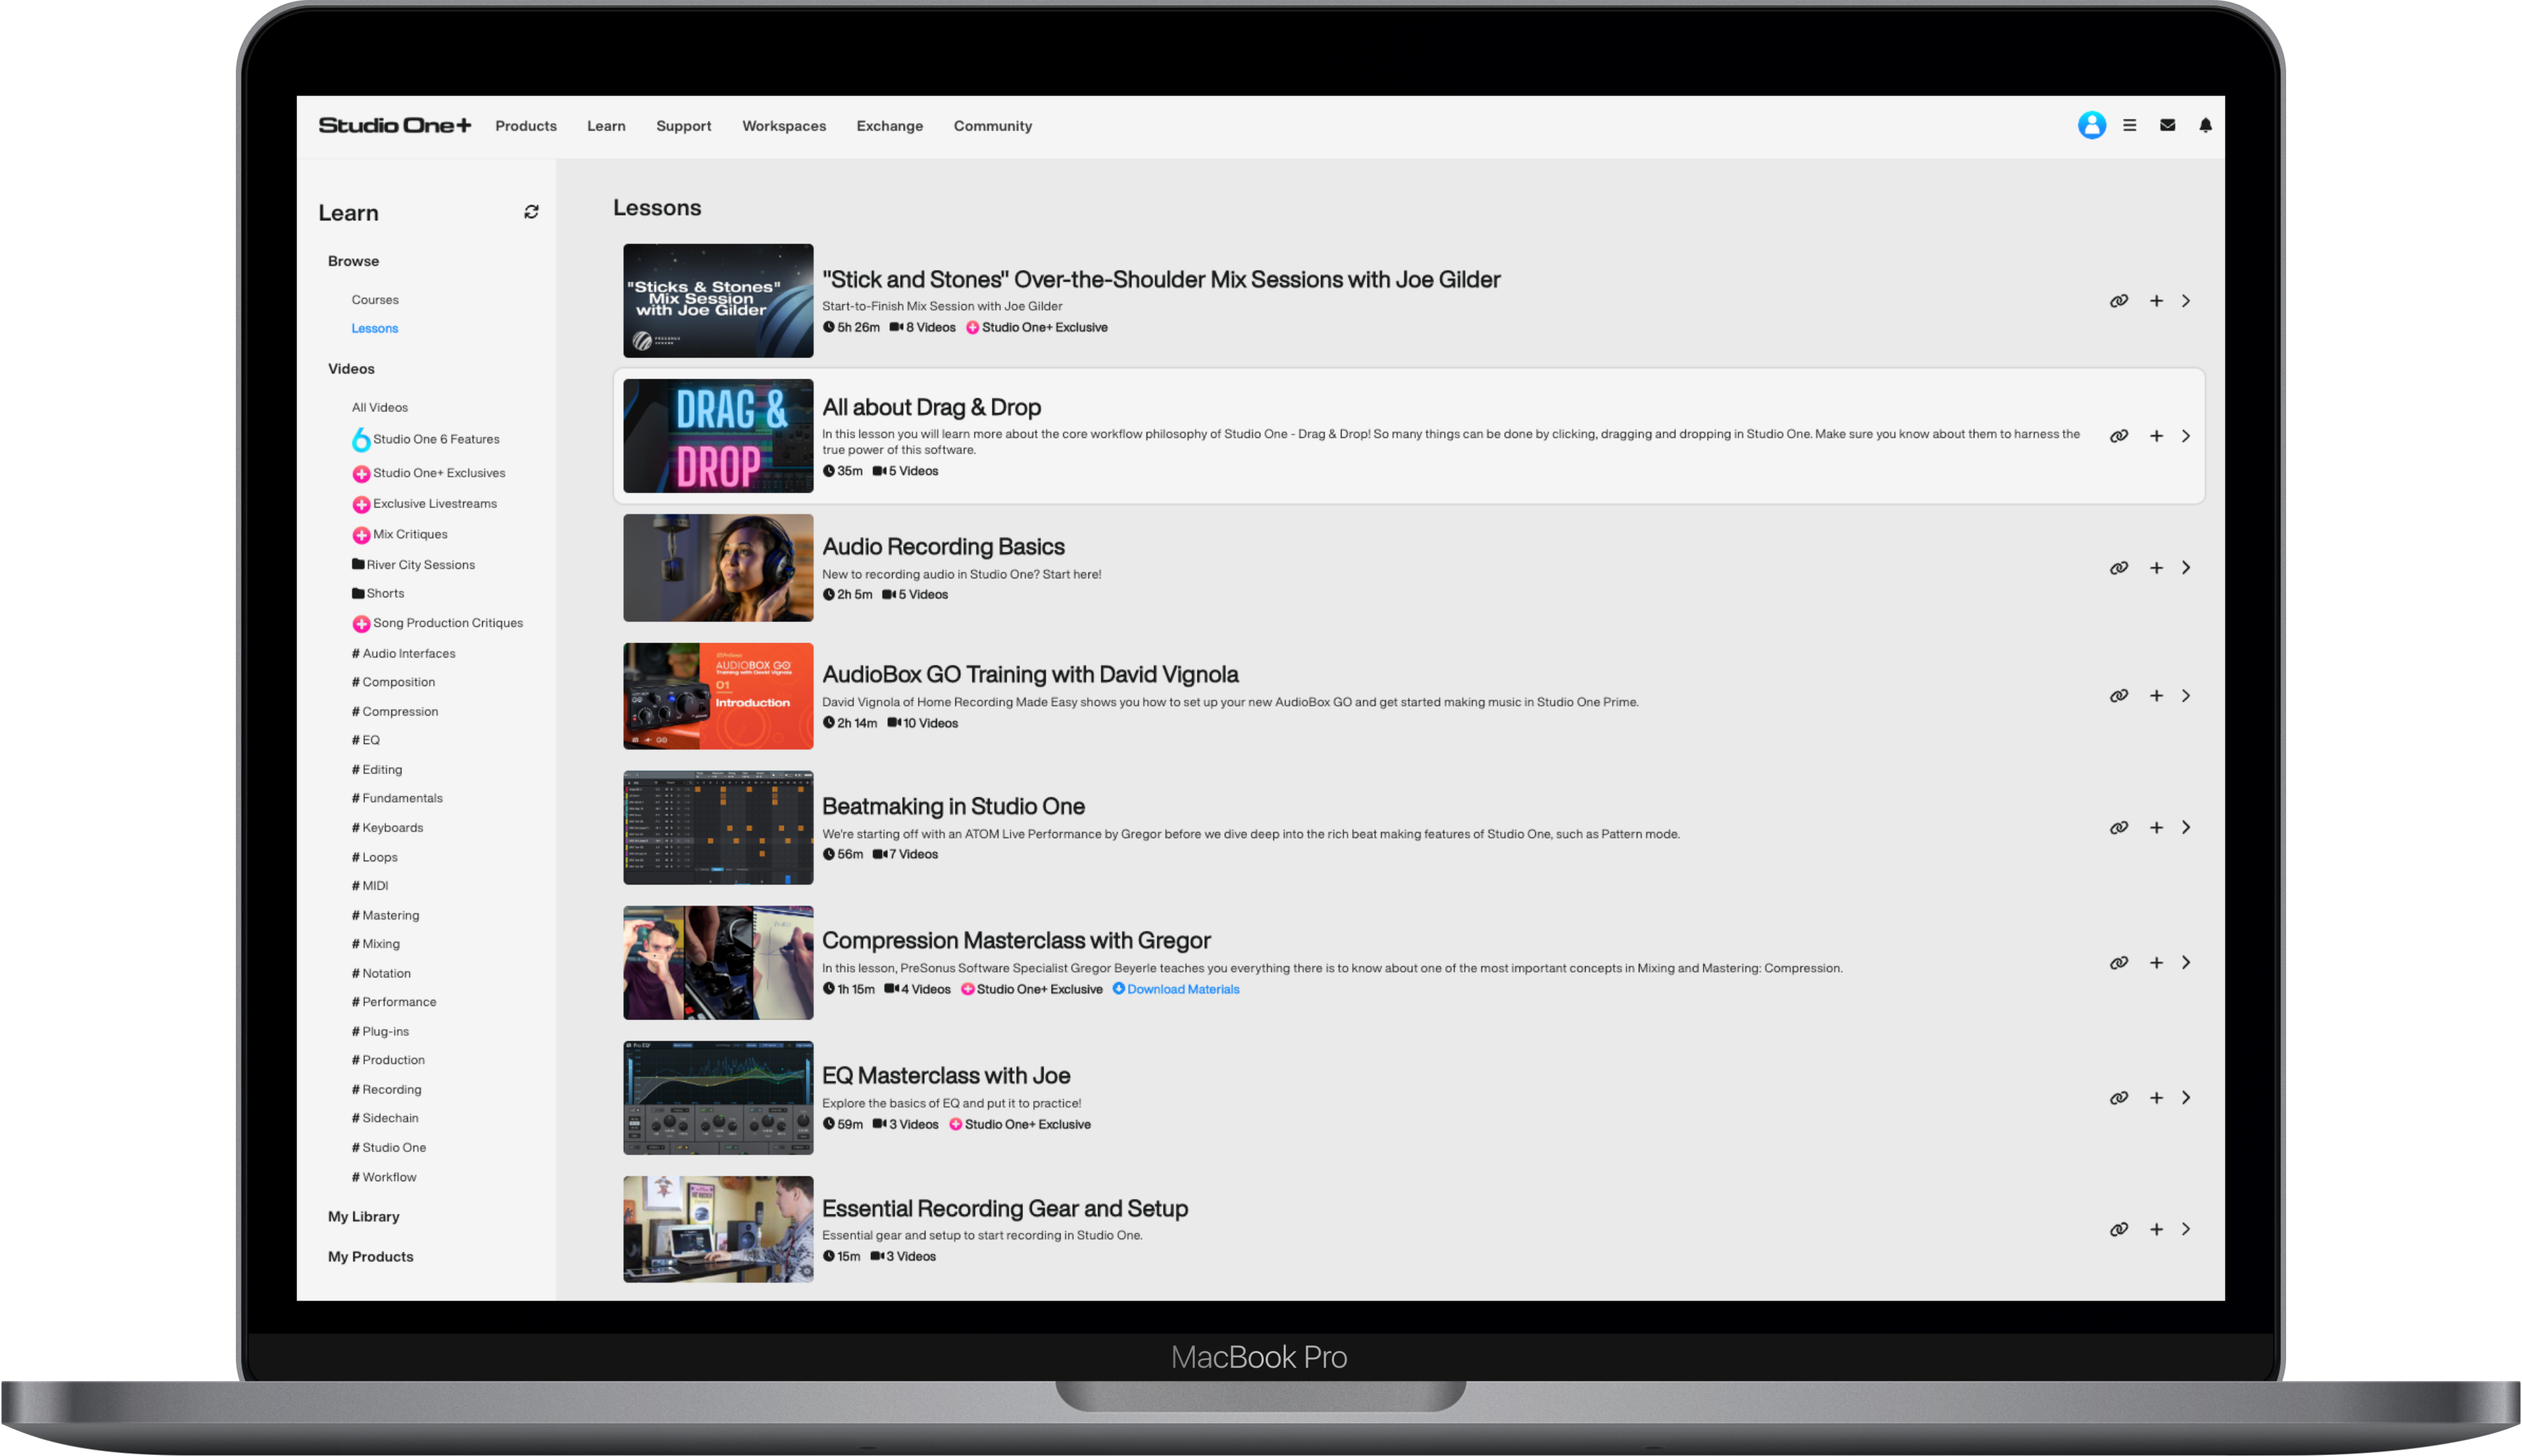
Task: Open the Community menu item in navigation
Action: [992, 125]
